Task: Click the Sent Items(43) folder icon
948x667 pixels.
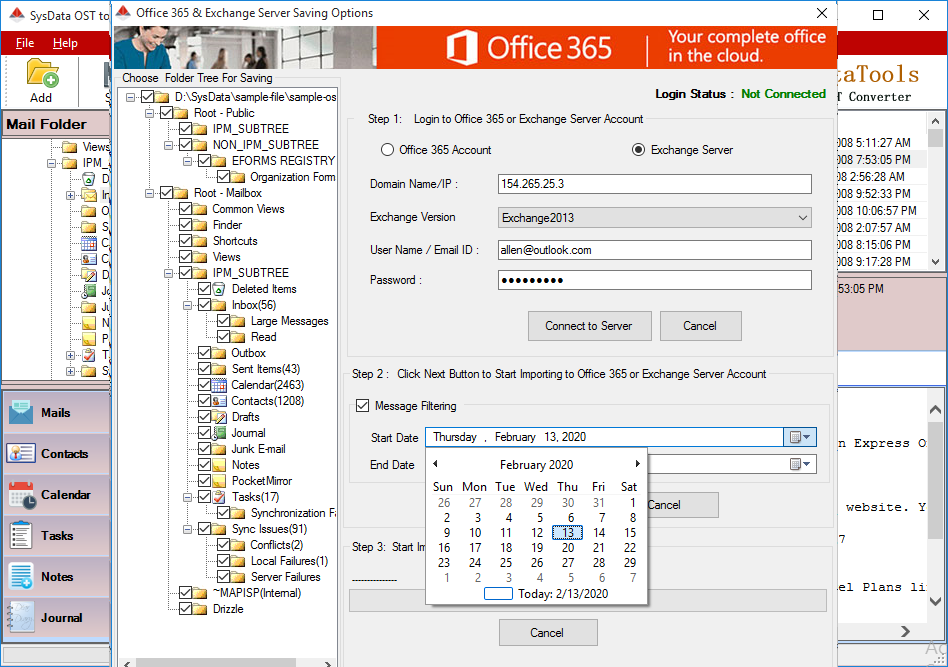Action: pyautogui.click(x=219, y=369)
